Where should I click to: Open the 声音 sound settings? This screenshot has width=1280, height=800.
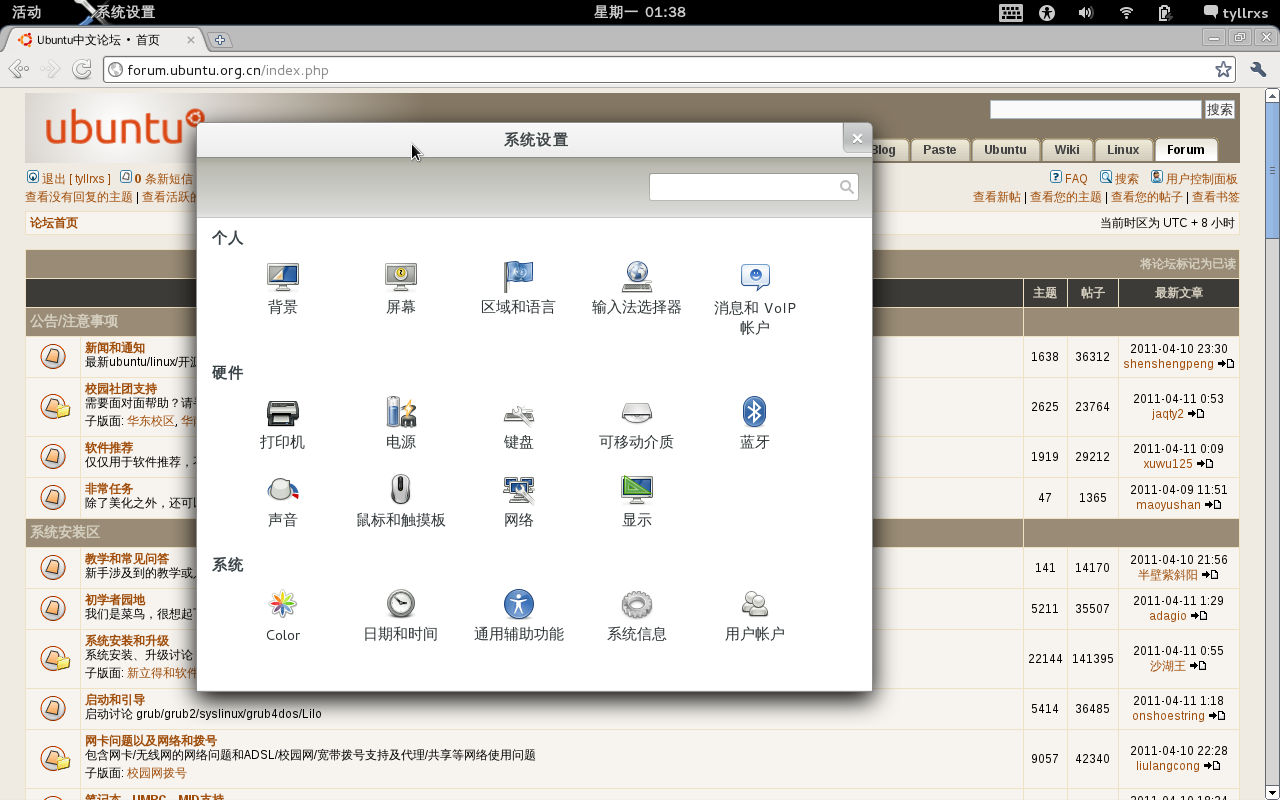coord(283,501)
